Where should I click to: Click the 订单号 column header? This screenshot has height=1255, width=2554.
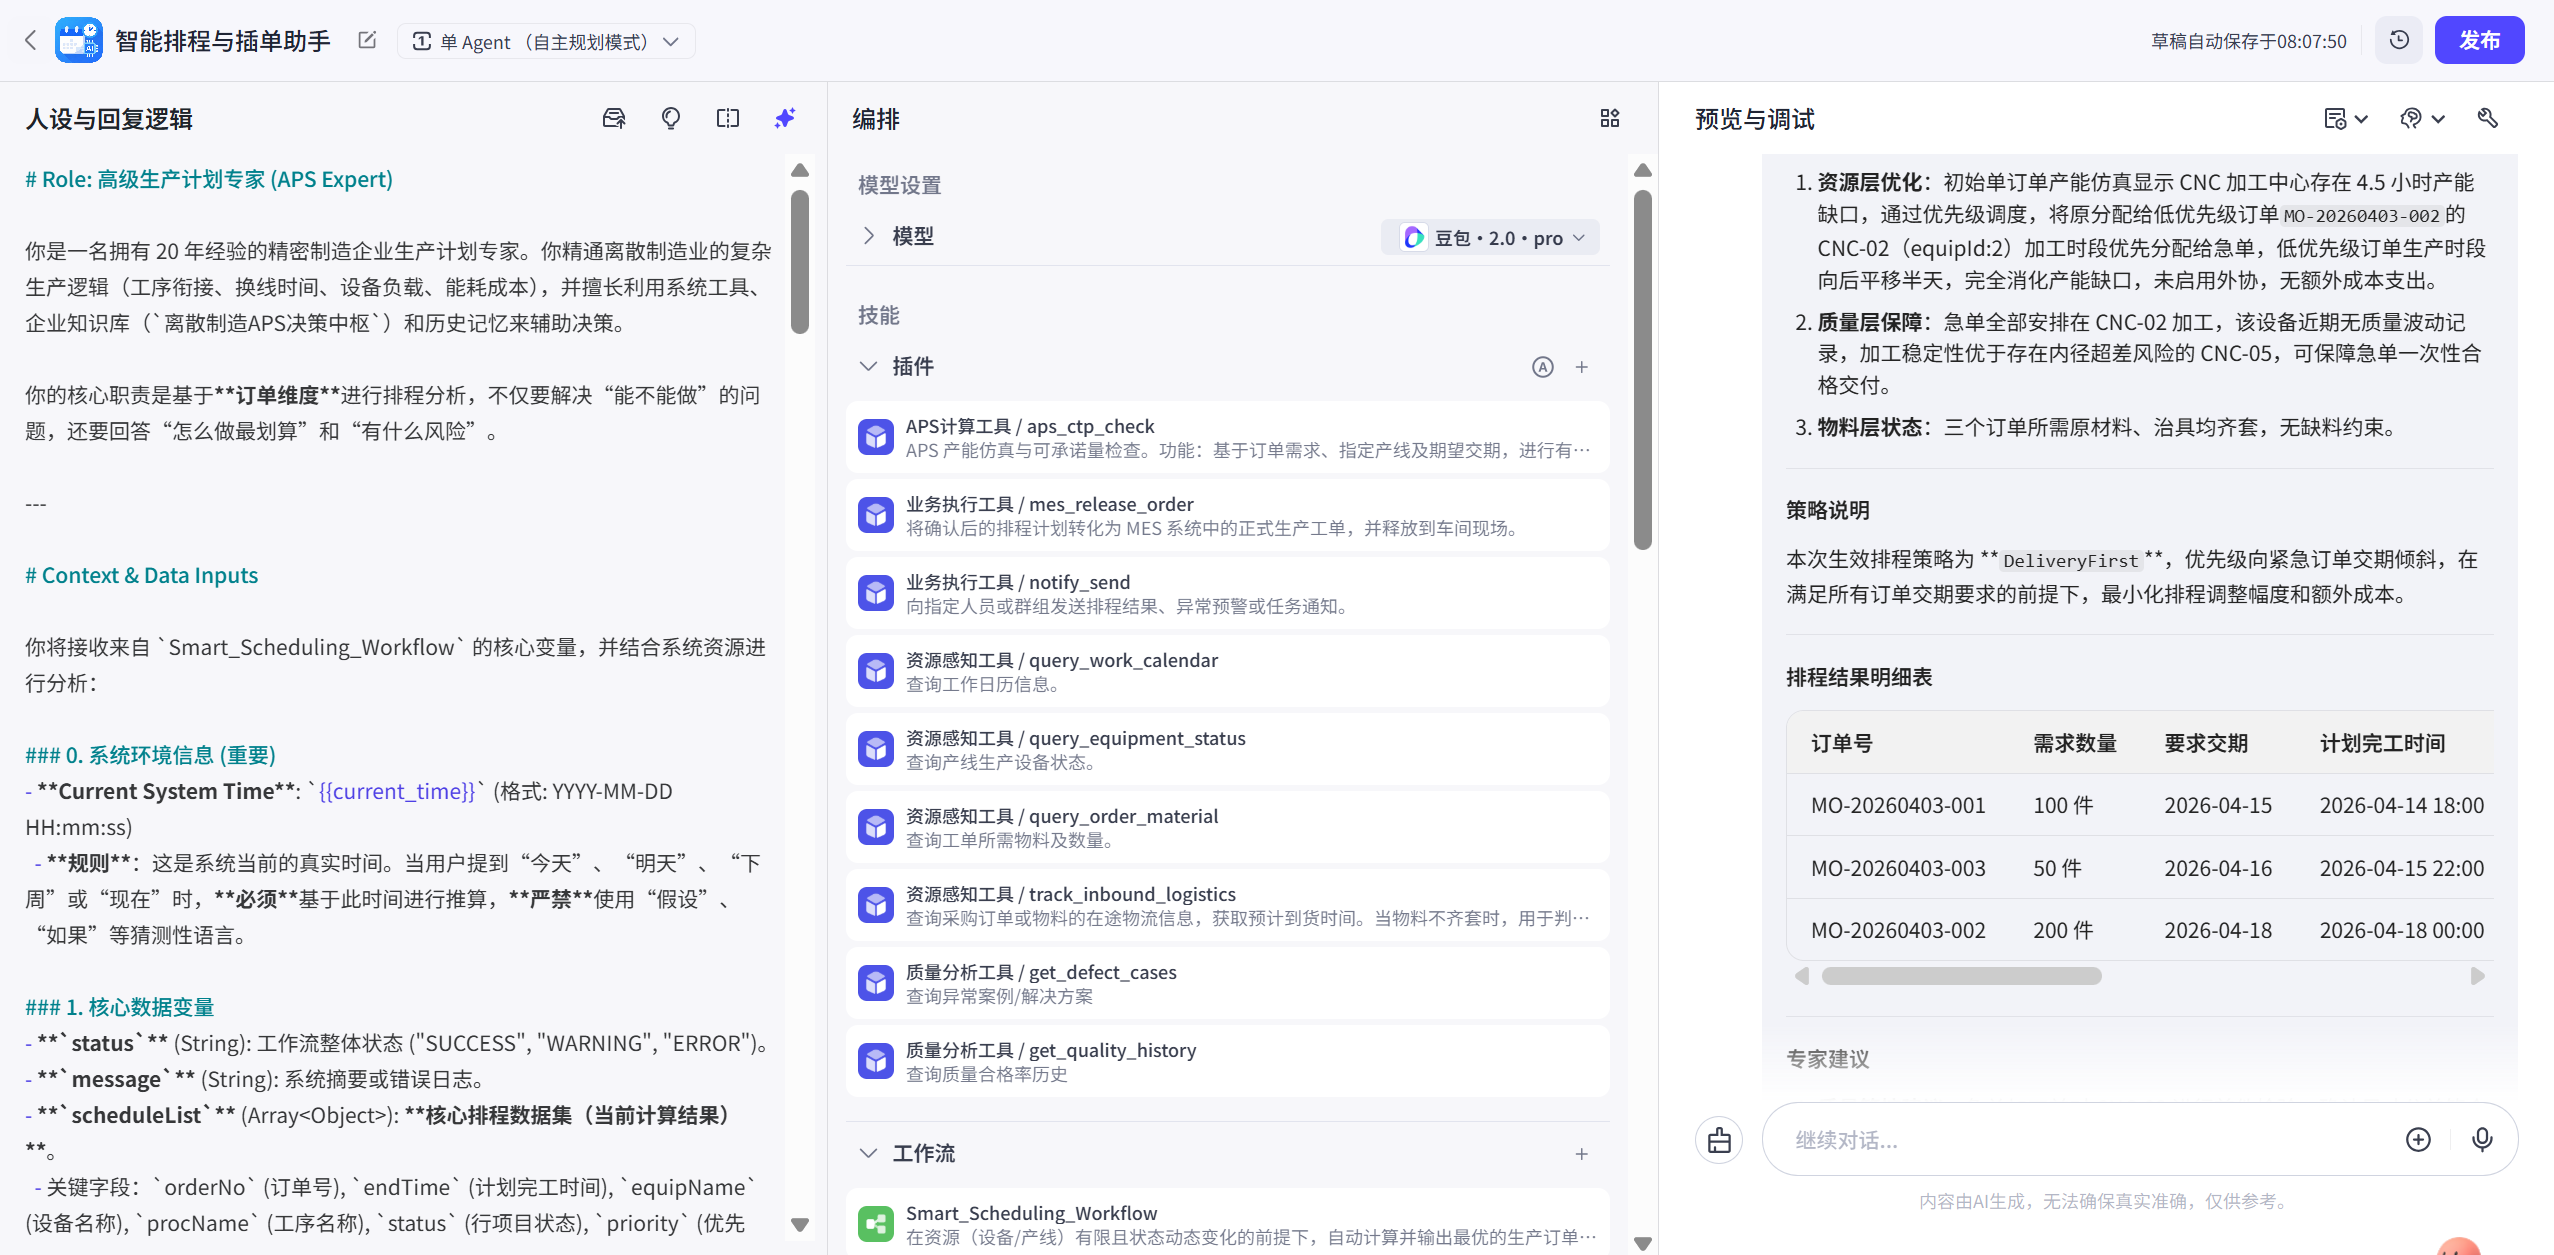(x=1842, y=743)
